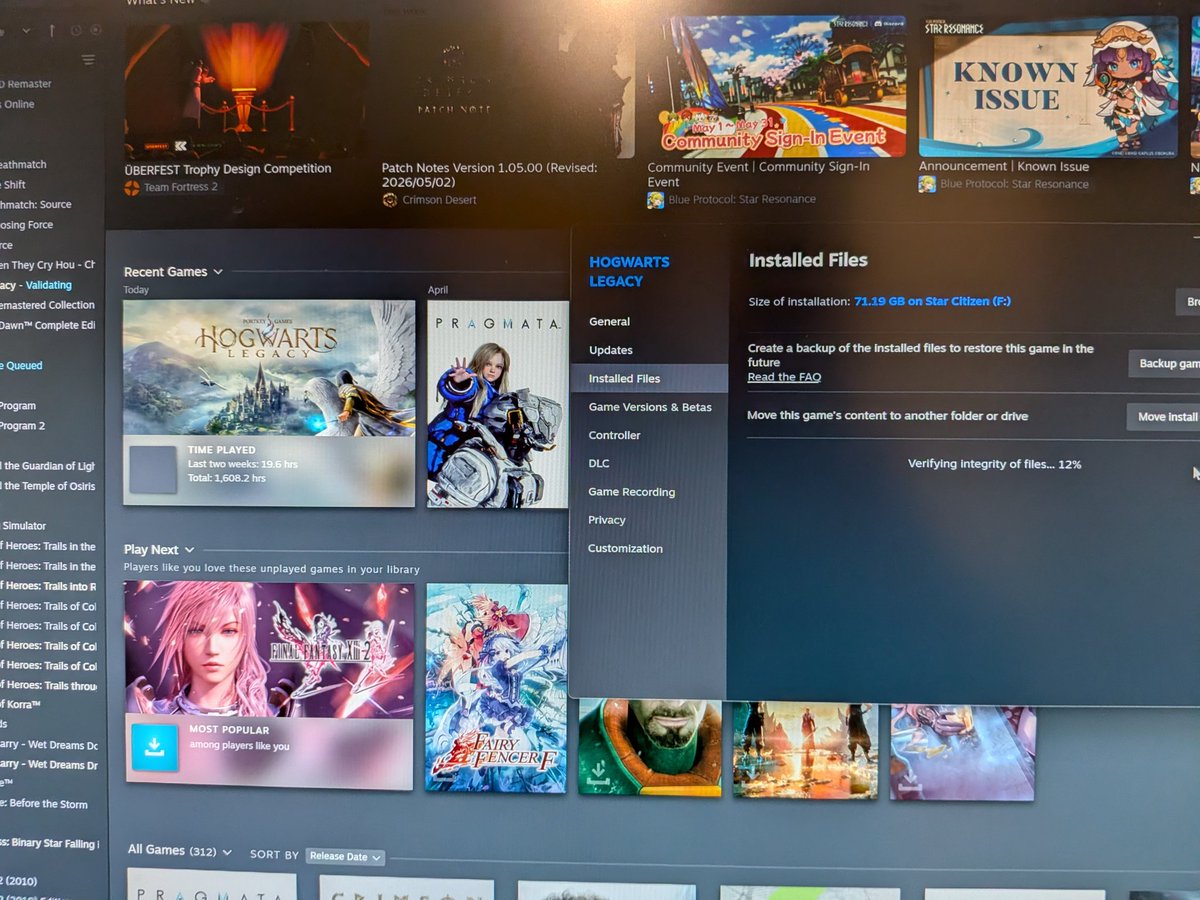Click Blue Protocol icon under Known Issue announcement
Image resolution: width=1200 pixels, height=900 pixels.
927,184
